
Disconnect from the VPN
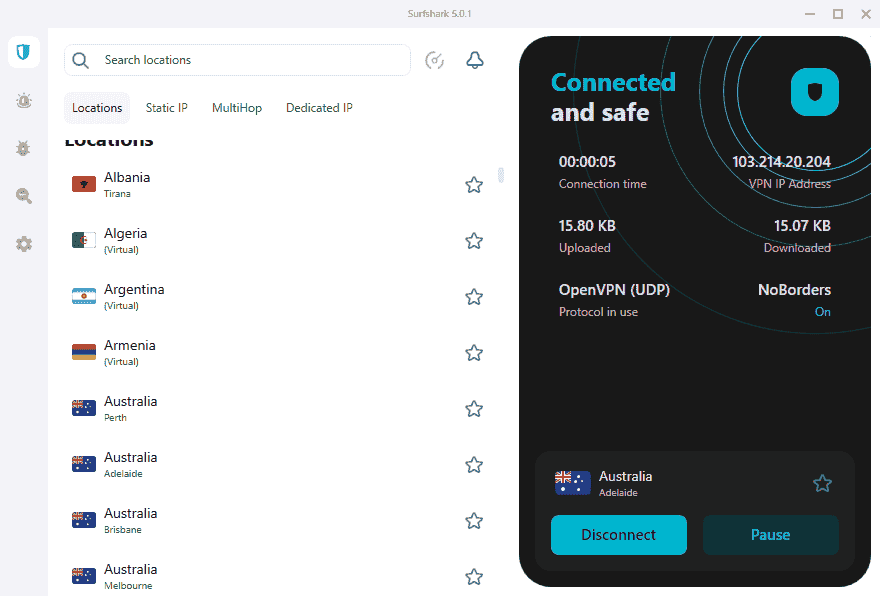(618, 535)
